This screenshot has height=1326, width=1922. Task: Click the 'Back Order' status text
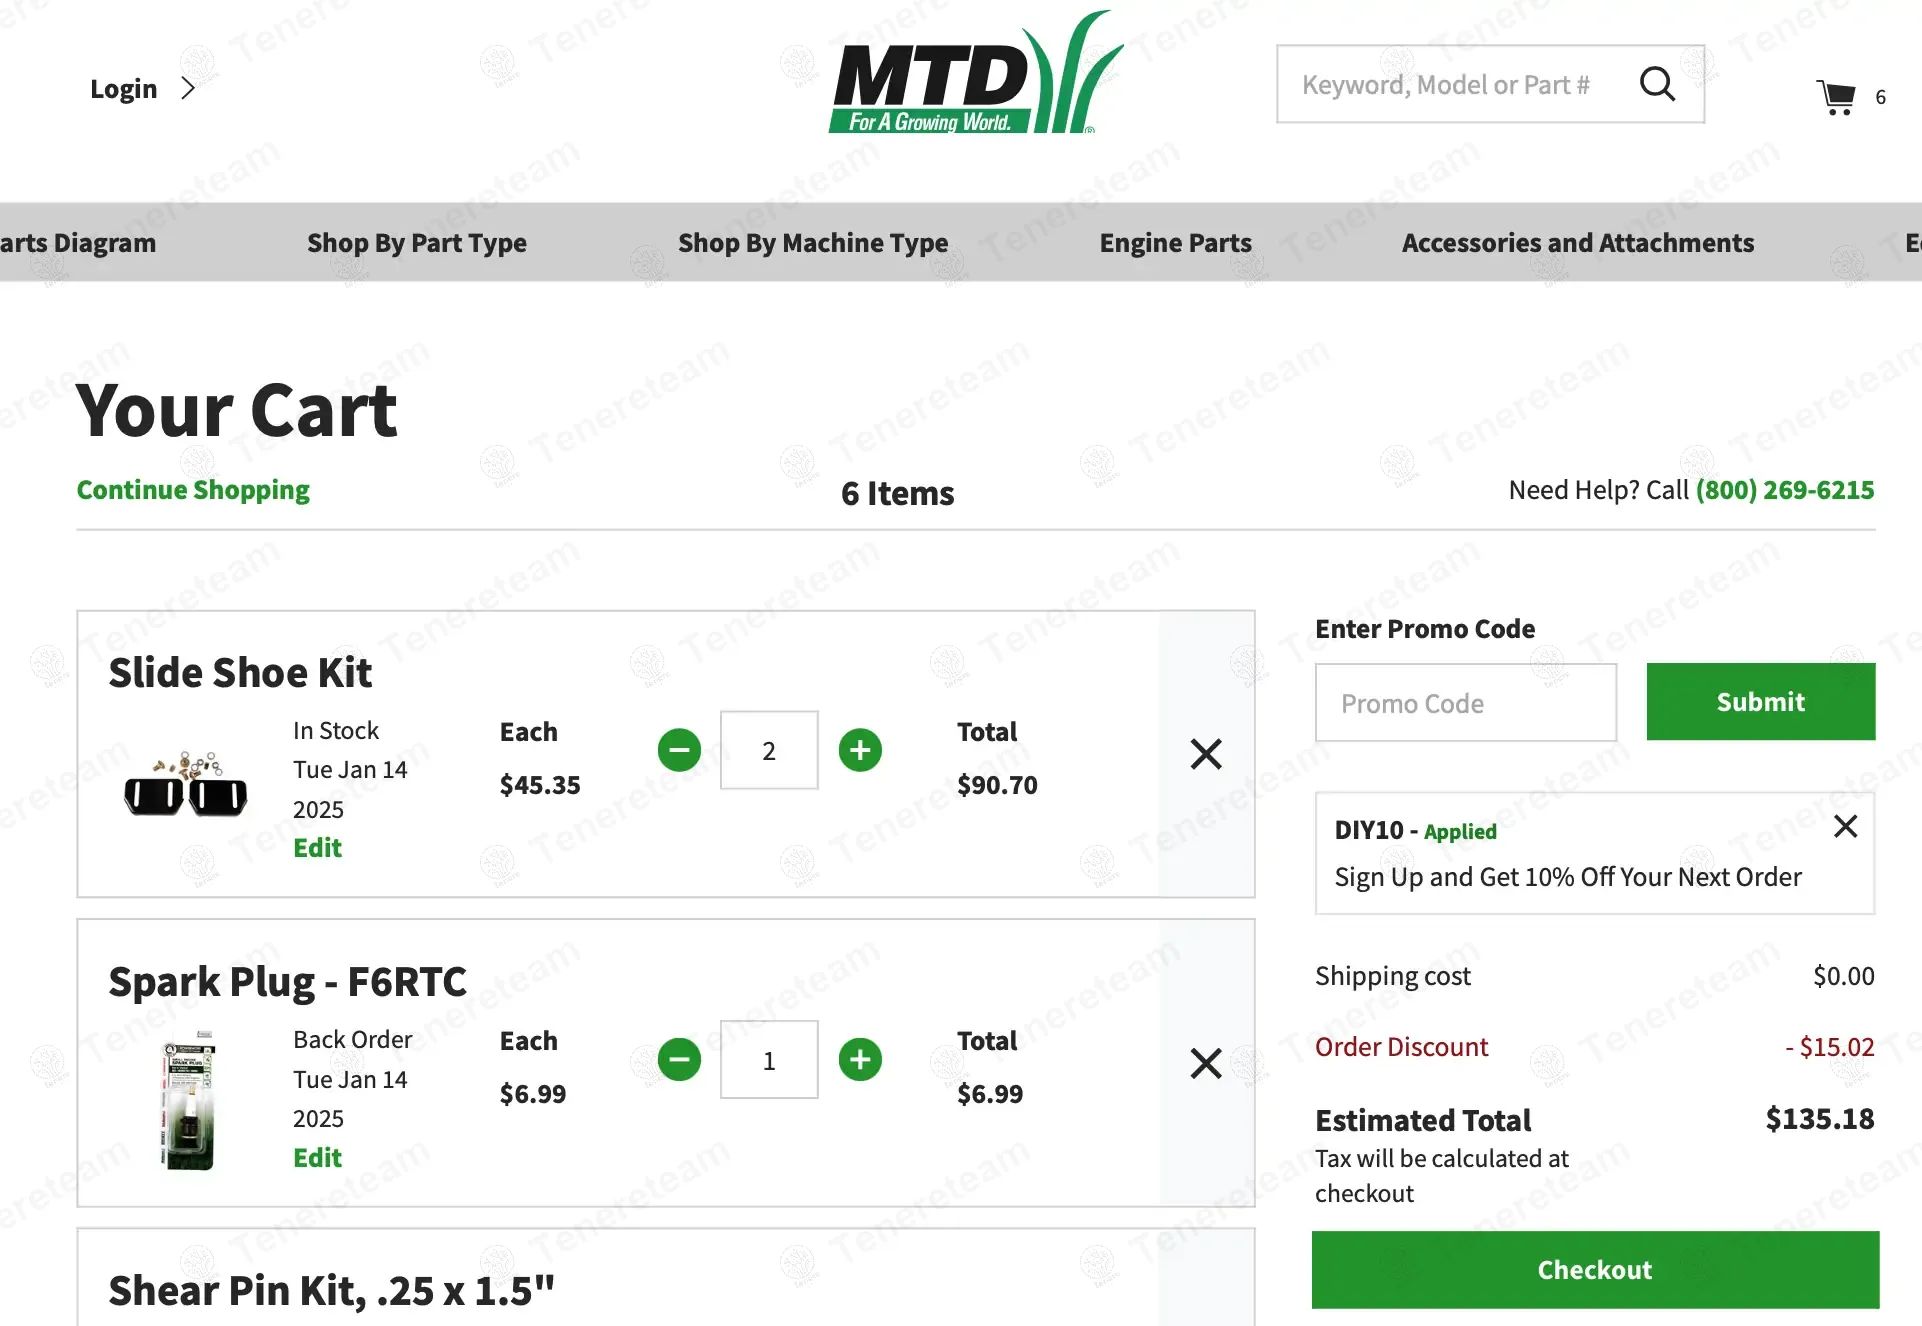coord(352,1040)
